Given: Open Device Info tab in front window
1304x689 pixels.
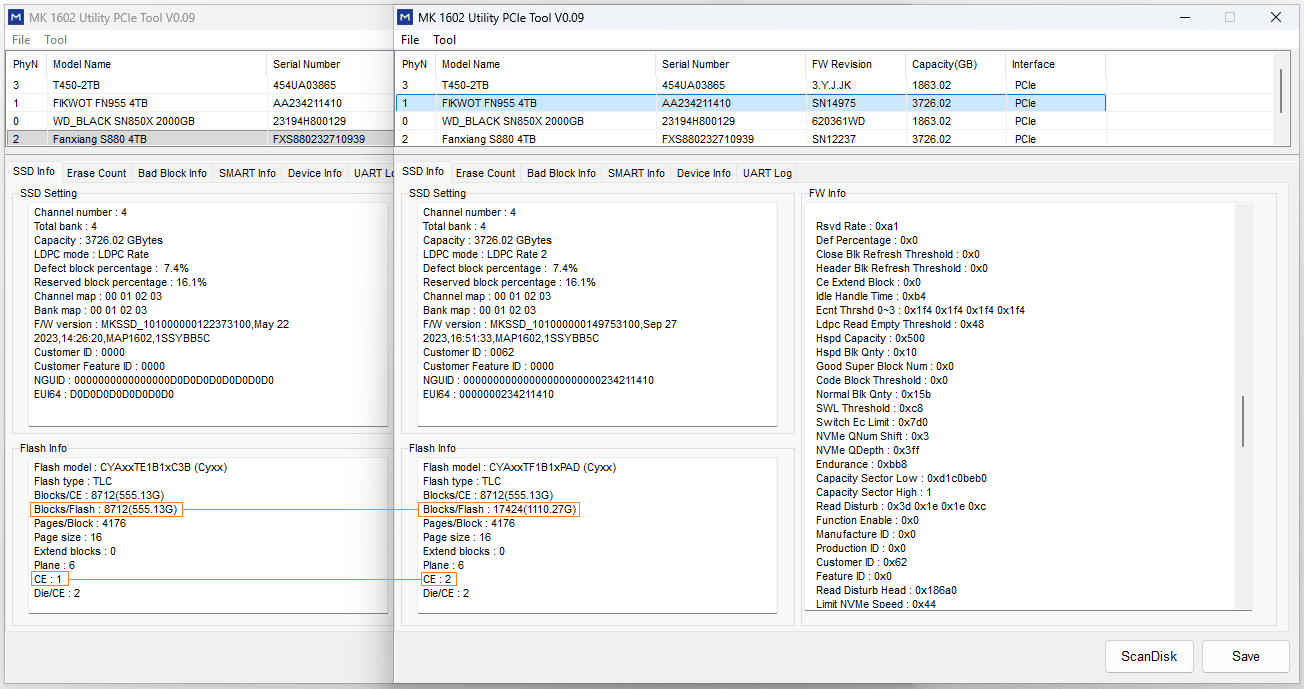Looking at the screenshot, I should [704, 173].
